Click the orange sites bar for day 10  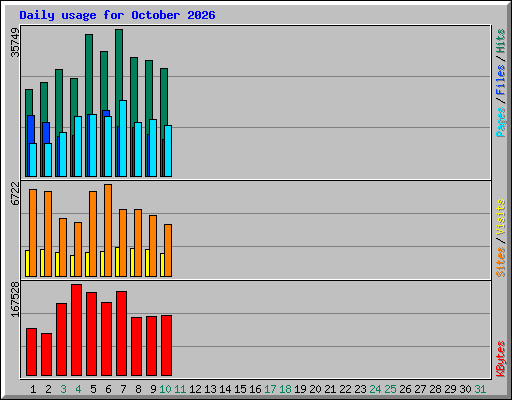[168, 250]
